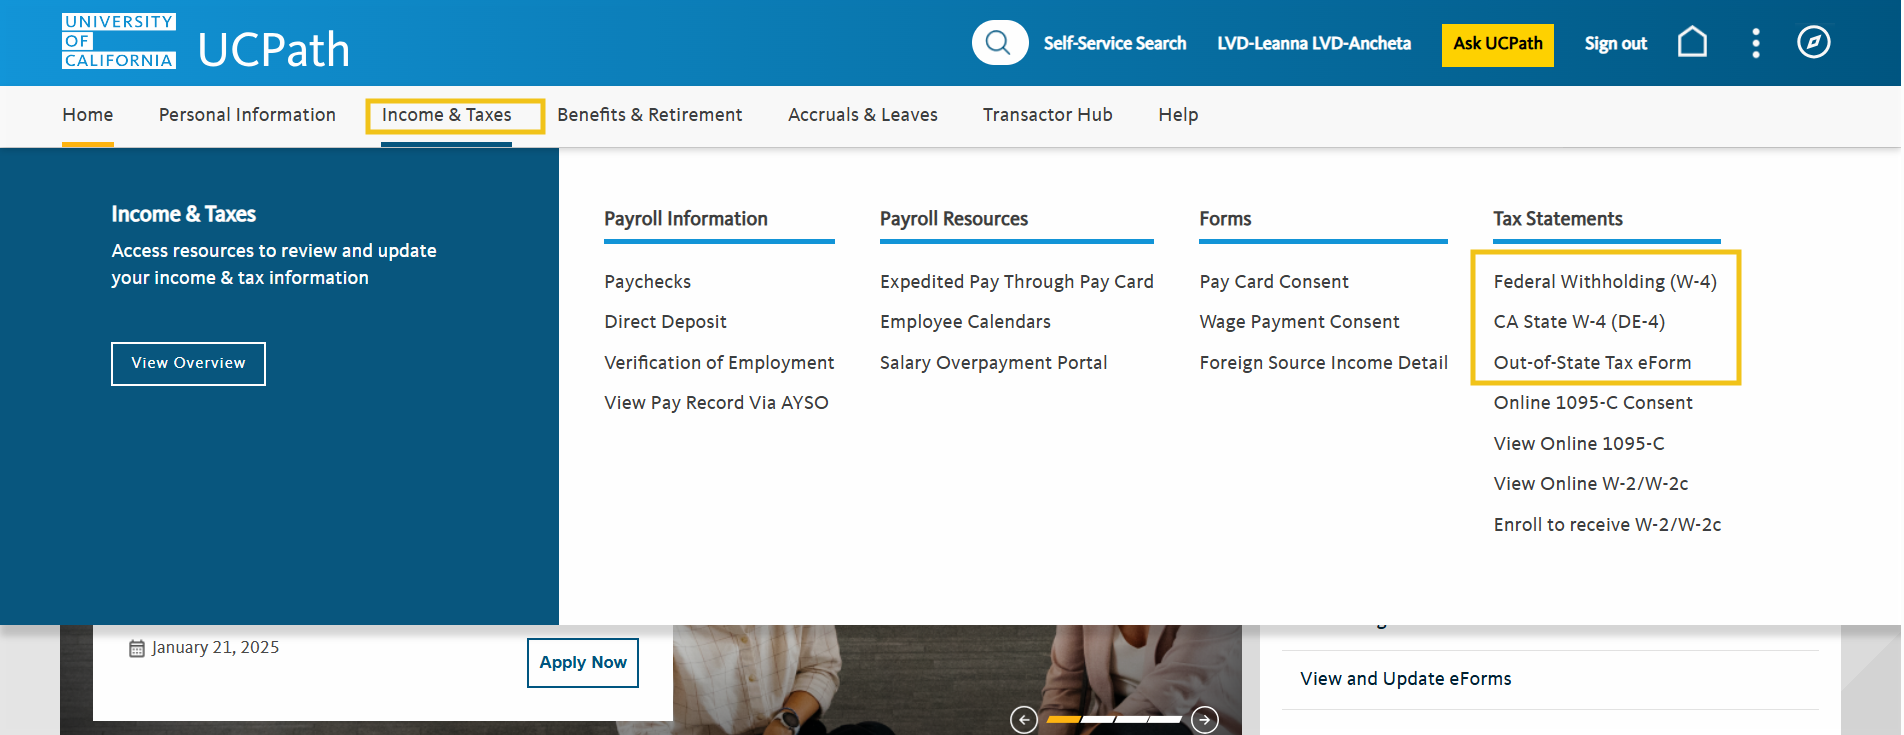Click the View Overview button
This screenshot has height=735, width=1904.
188,364
